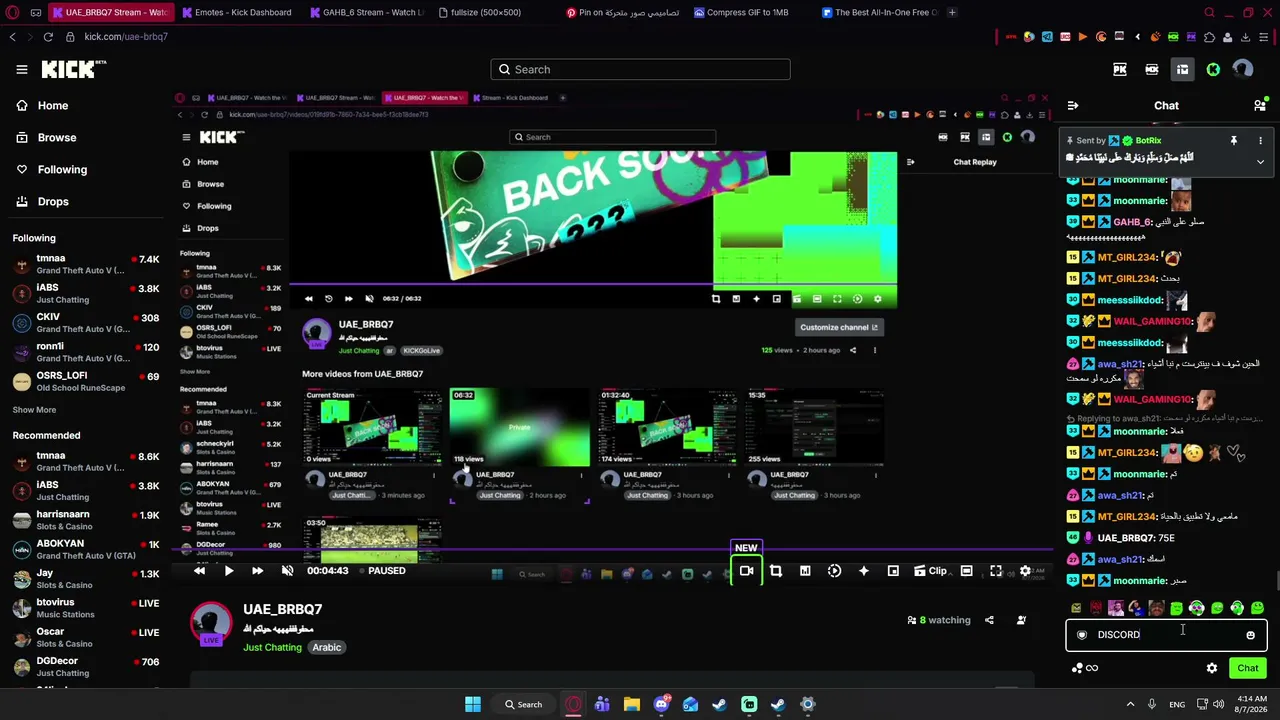Open the taskbar Search box

click(524, 705)
